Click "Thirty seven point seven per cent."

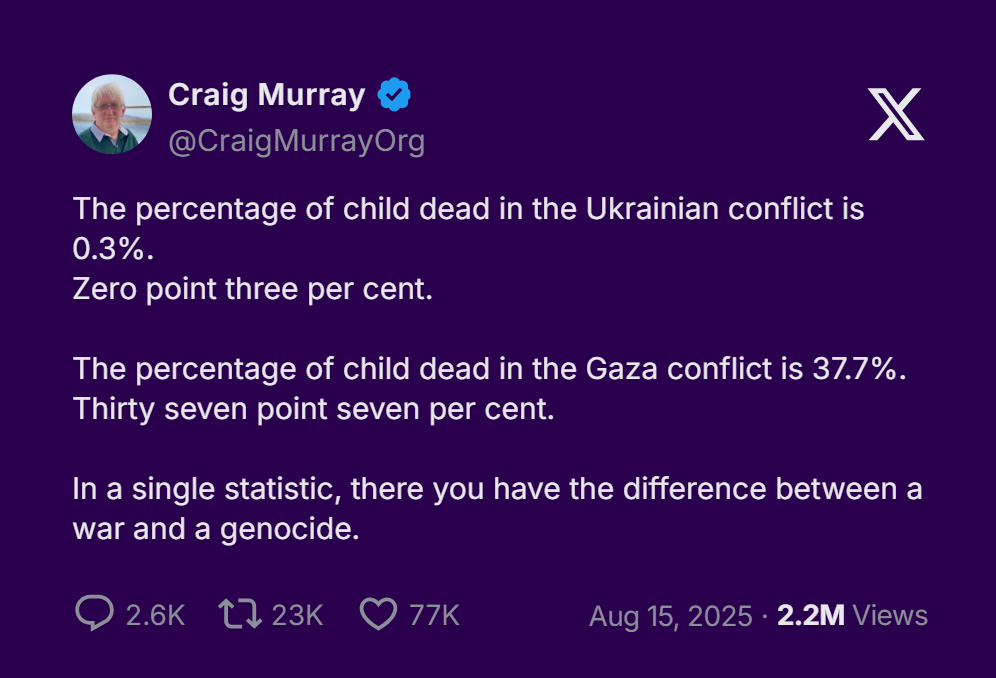coord(313,410)
